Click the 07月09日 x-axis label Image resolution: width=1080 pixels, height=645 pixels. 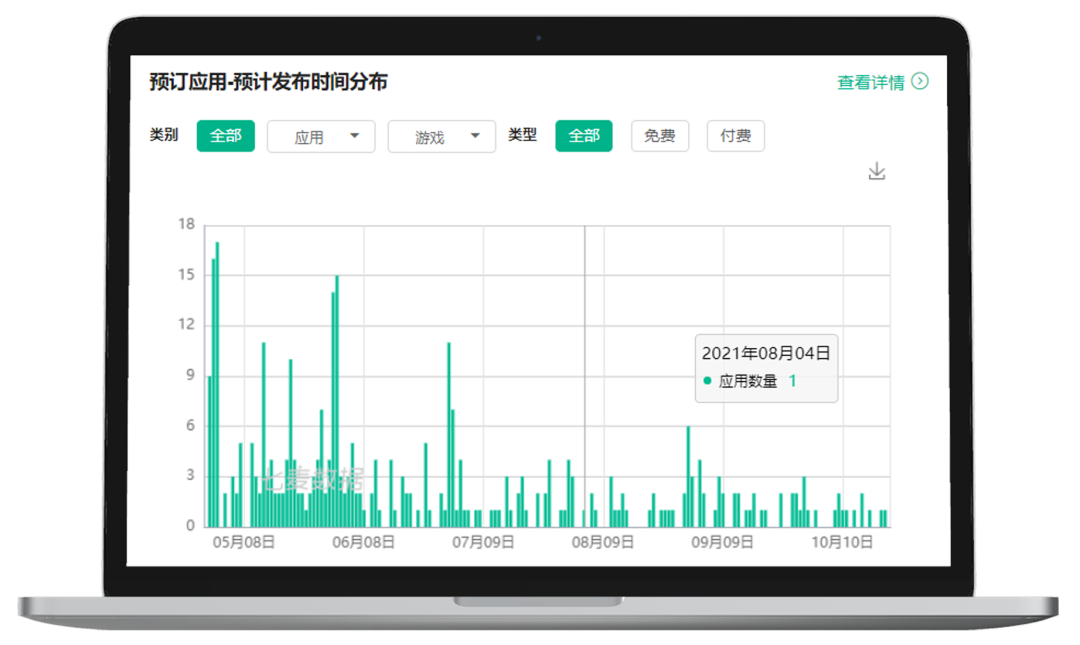[x=484, y=542]
